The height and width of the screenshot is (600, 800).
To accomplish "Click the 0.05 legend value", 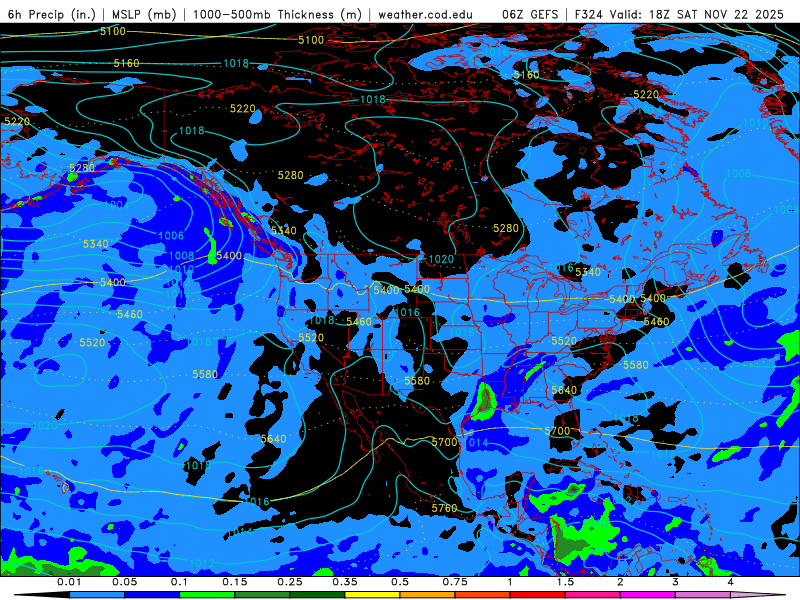I will 124,582.
